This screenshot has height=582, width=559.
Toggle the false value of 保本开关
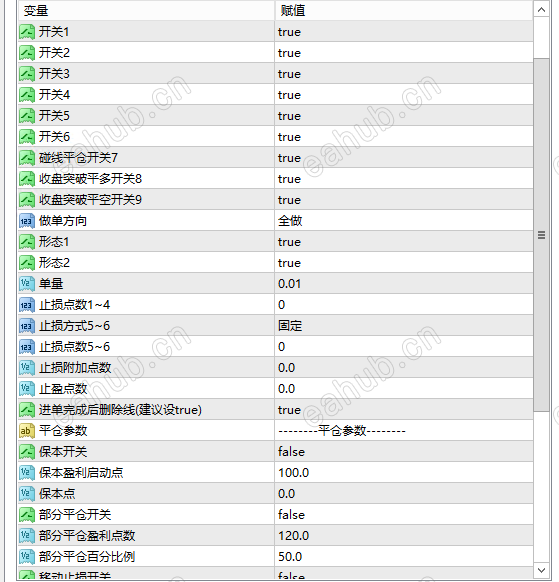click(x=404, y=452)
